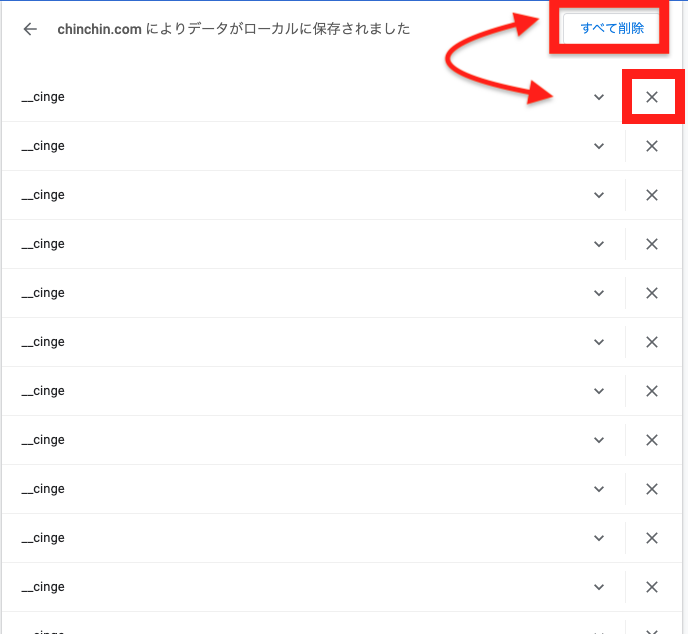Screen dimensions: 688x634
Task: Expand the tenth __cinge row chevron
Action: coord(599,538)
